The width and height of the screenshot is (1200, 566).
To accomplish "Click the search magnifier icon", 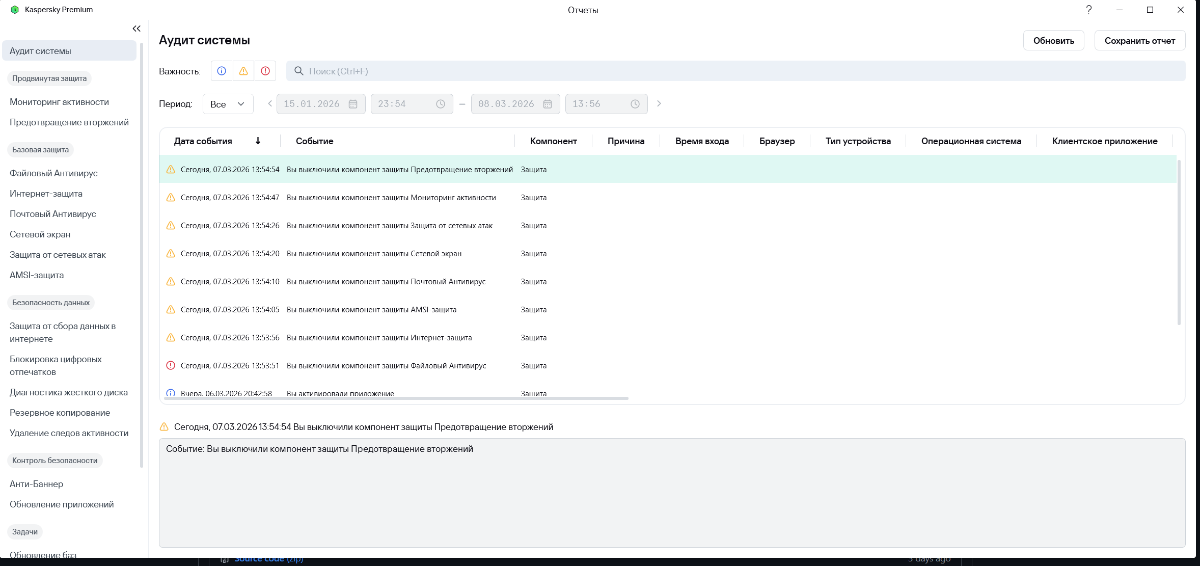I will click(298, 71).
